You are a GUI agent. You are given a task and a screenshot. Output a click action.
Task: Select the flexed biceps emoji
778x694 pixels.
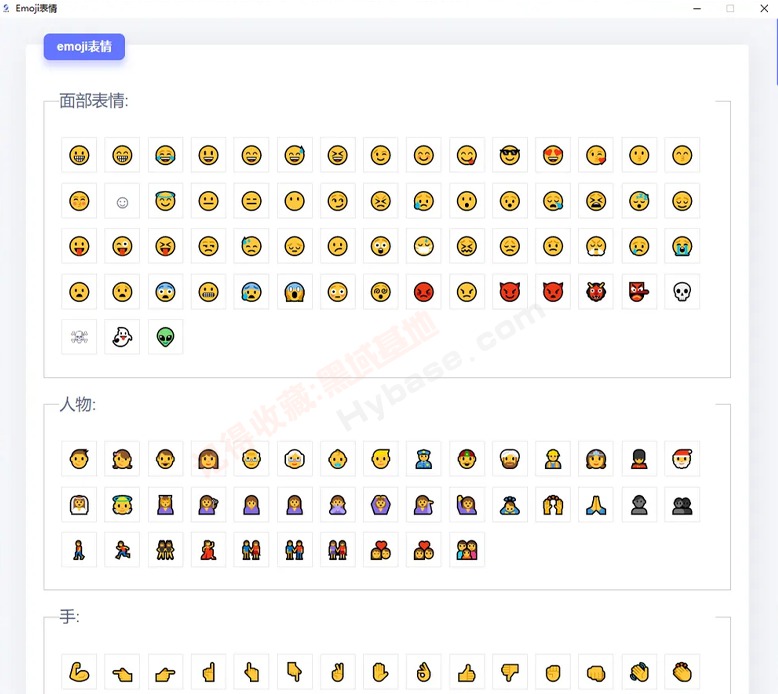point(79,672)
